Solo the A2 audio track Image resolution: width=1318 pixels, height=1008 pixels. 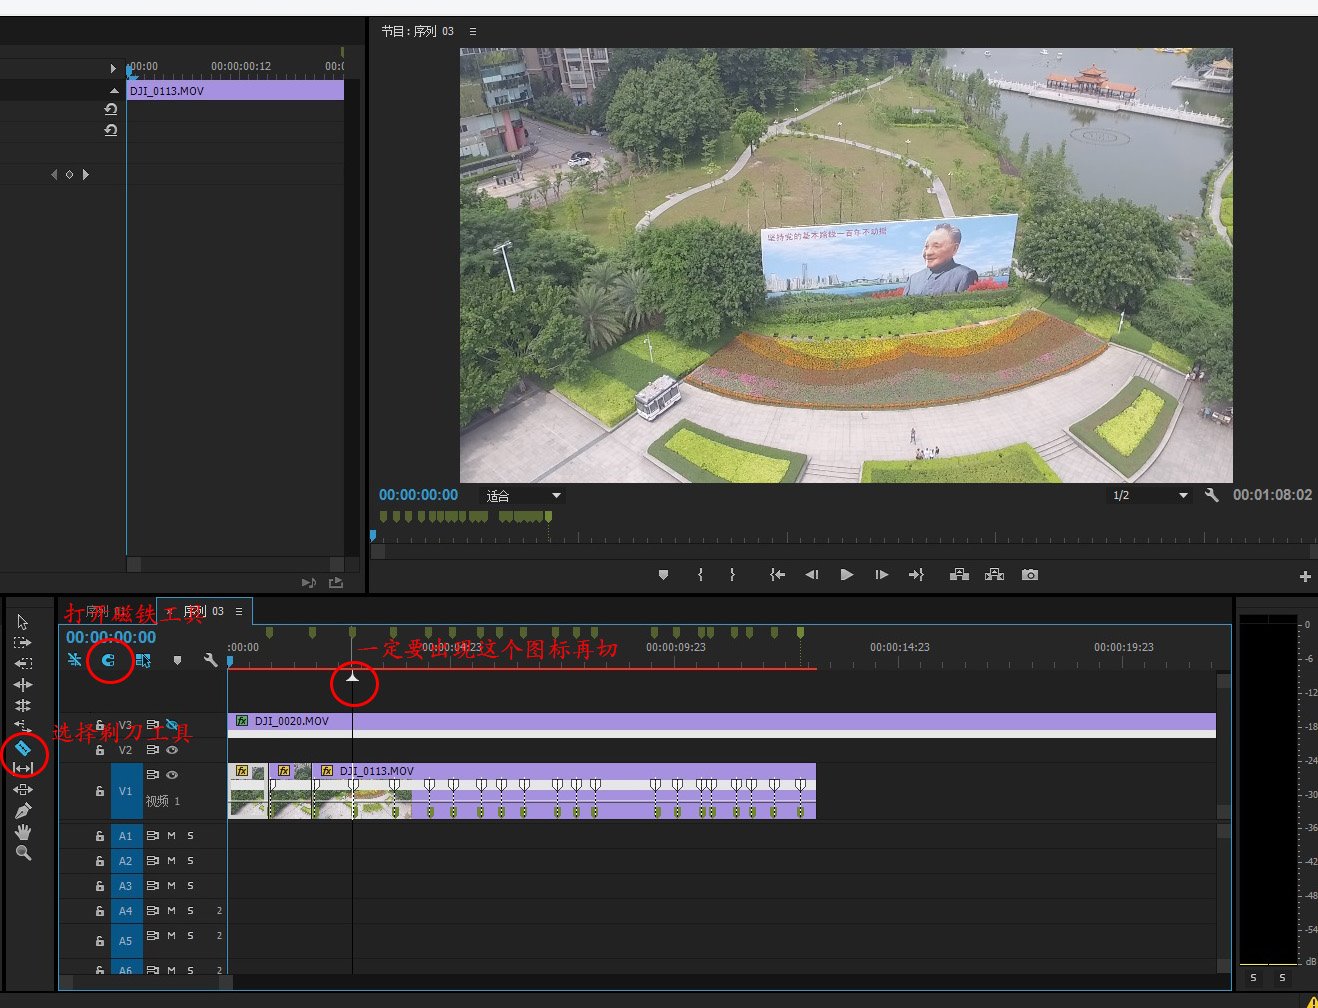[x=190, y=861]
